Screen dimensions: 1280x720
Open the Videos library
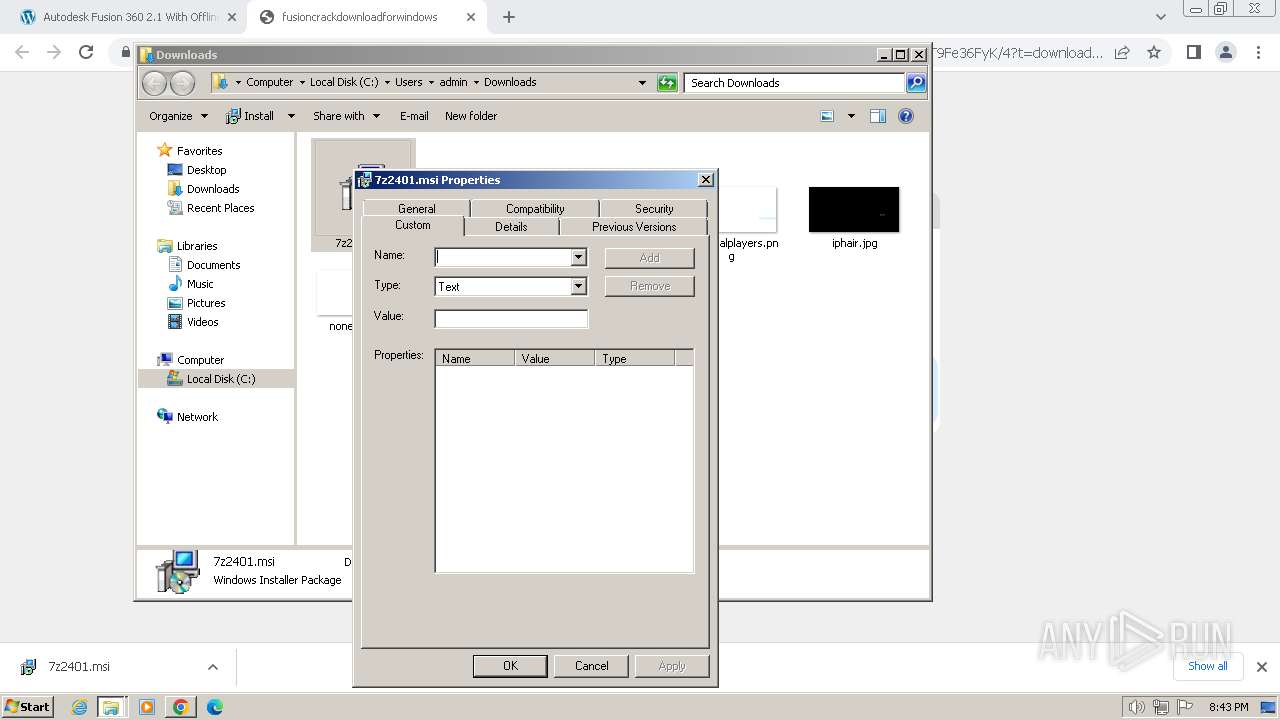point(202,322)
